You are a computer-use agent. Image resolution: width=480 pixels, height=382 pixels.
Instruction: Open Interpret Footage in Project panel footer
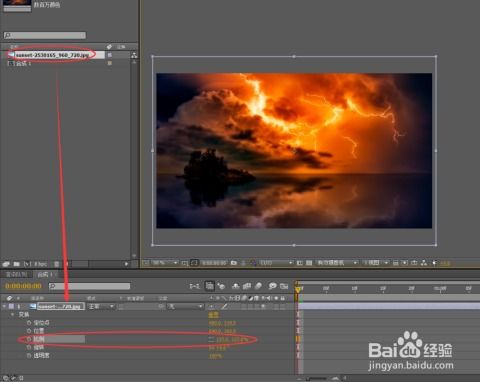pyautogui.click(x=6, y=264)
